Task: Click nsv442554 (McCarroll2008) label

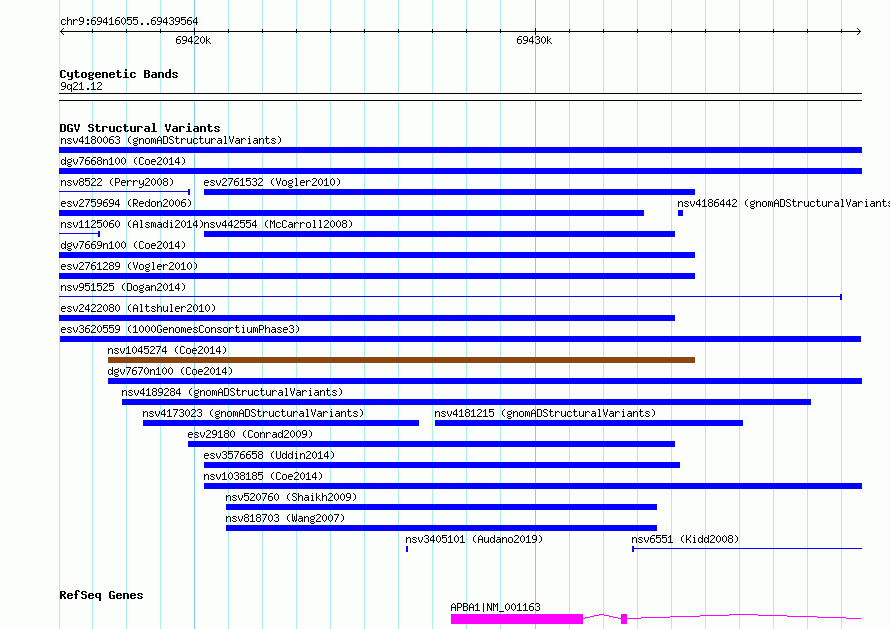Action: [x=278, y=224]
